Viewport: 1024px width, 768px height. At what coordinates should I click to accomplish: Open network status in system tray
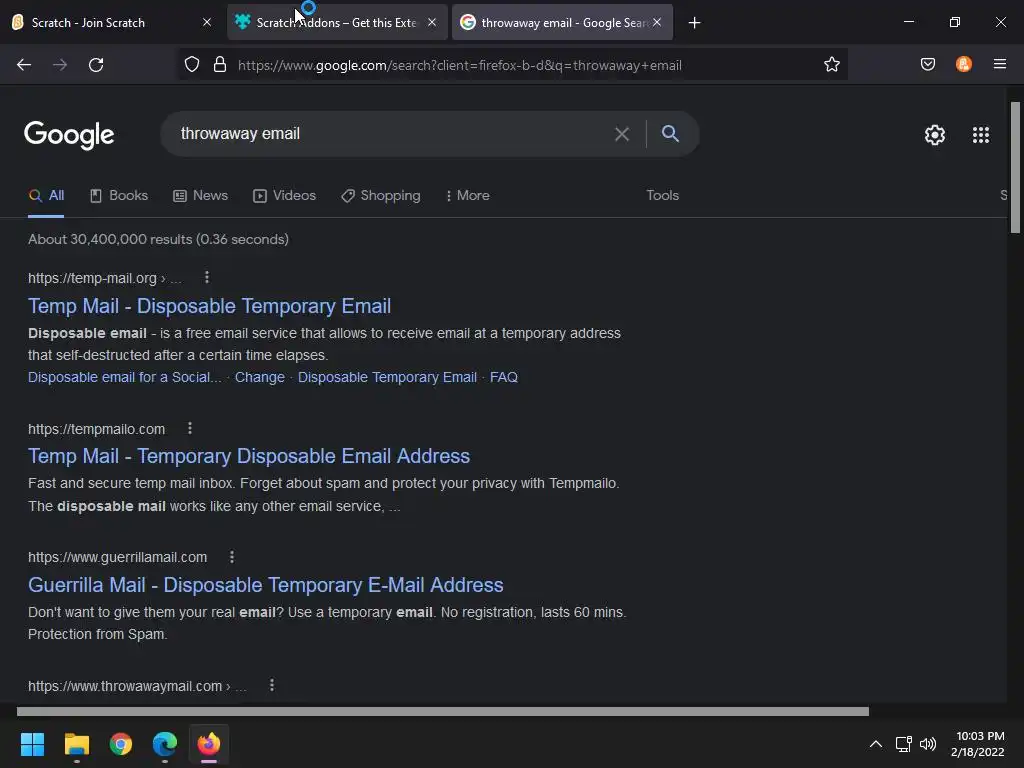pyautogui.click(x=904, y=744)
